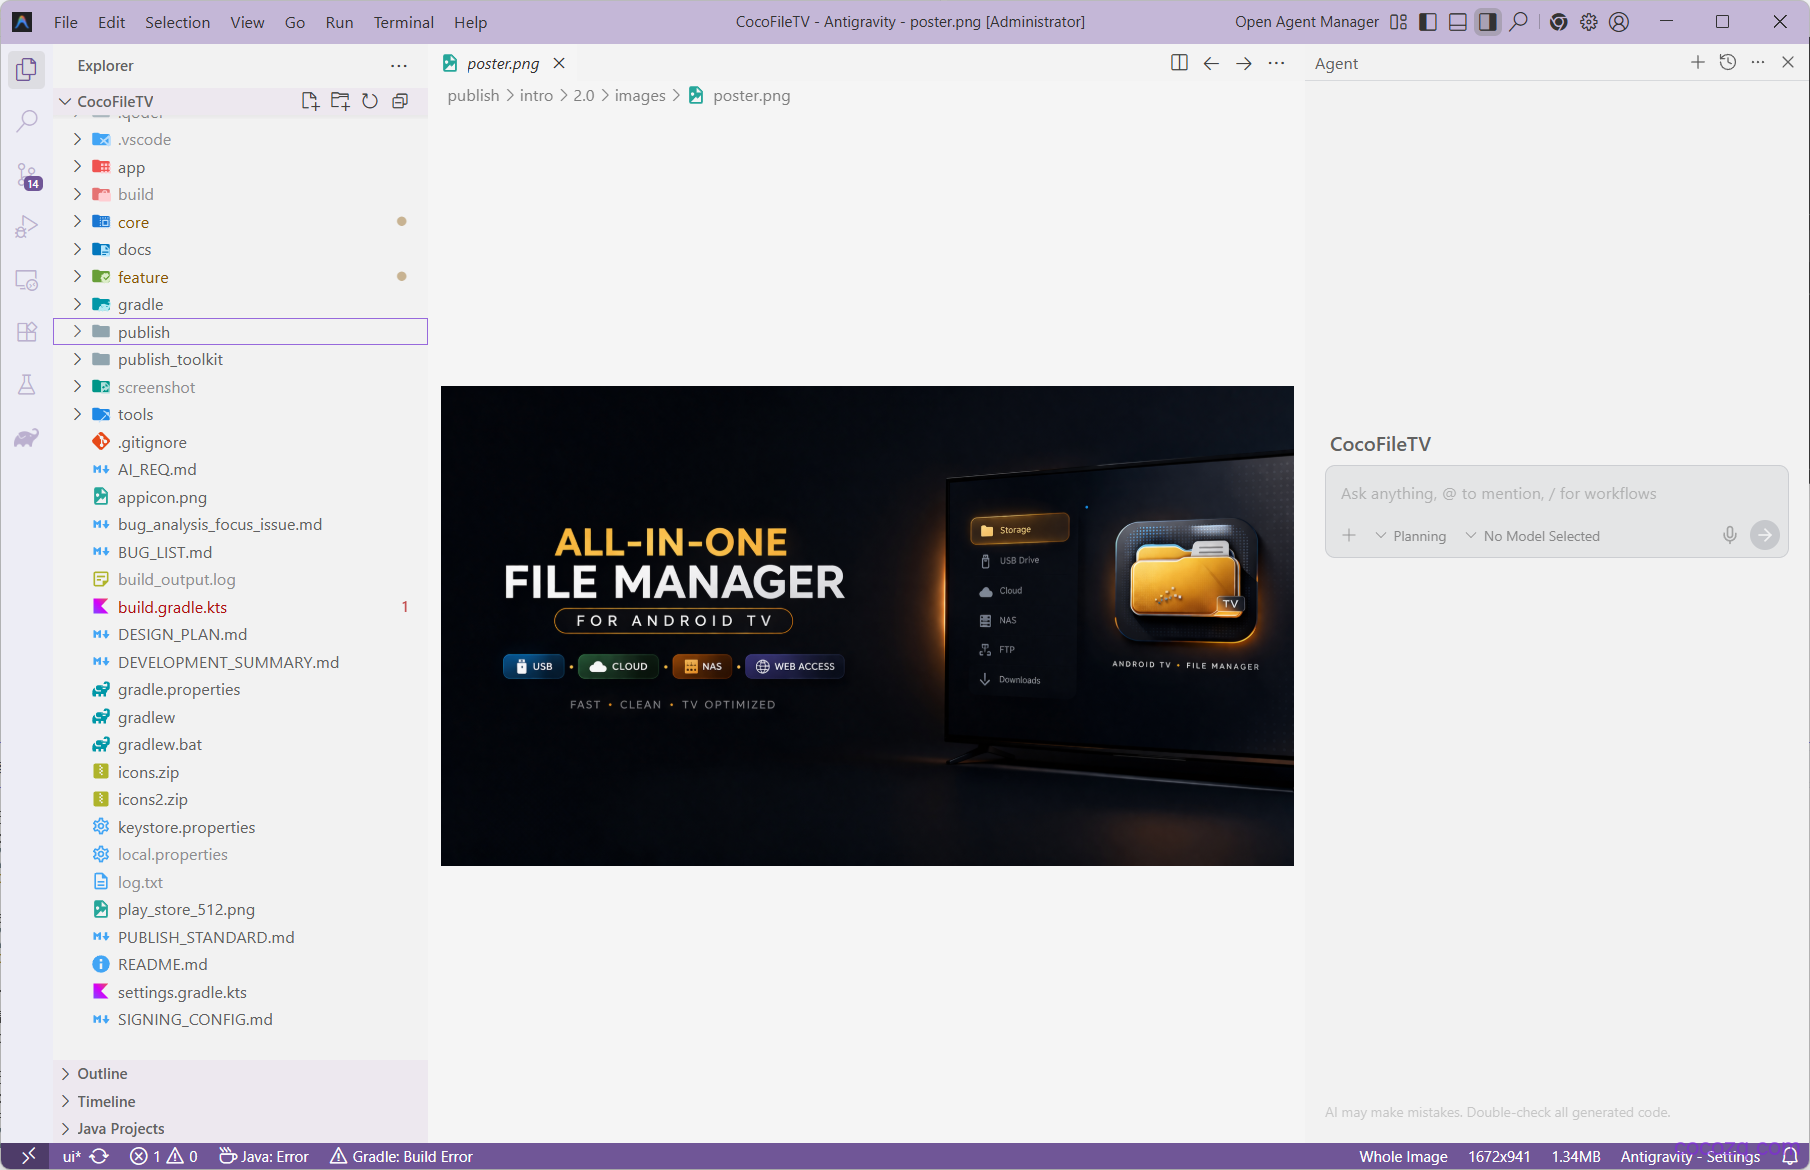Click the microphone voice input icon

1729,535
